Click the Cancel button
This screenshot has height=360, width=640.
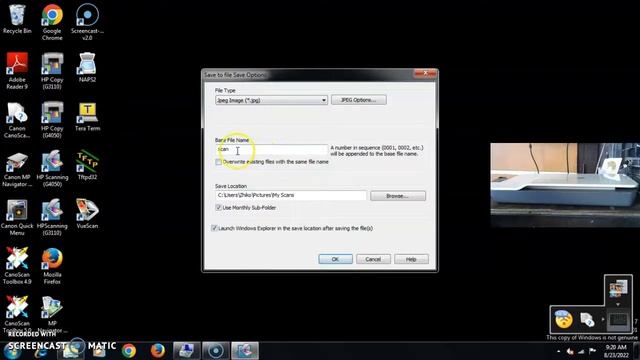coord(373,259)
